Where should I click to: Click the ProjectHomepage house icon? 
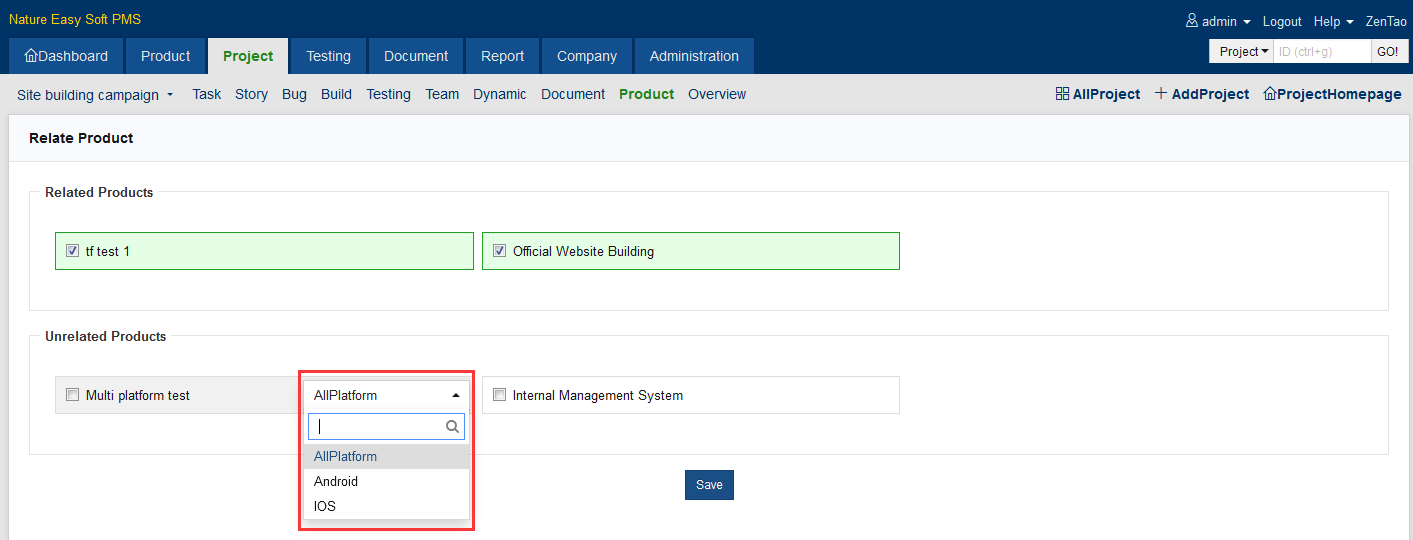[x=1270, y=94]
